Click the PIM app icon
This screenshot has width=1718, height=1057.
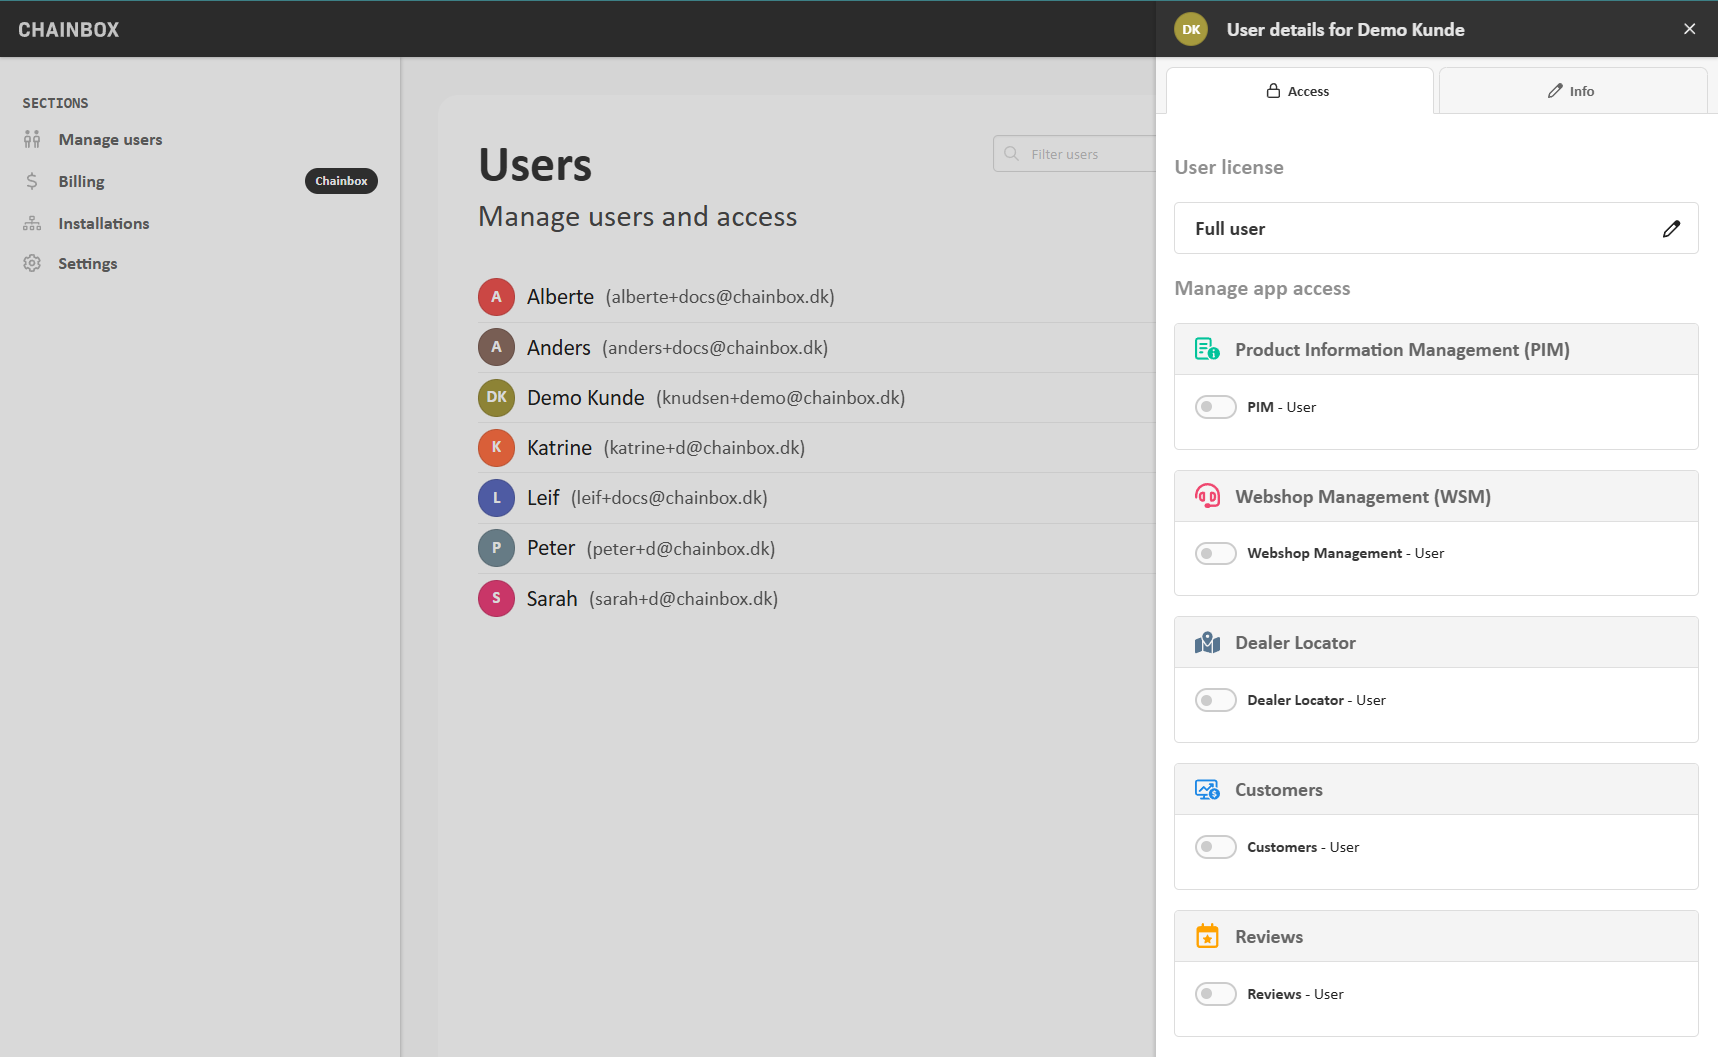coord(1207,349)
